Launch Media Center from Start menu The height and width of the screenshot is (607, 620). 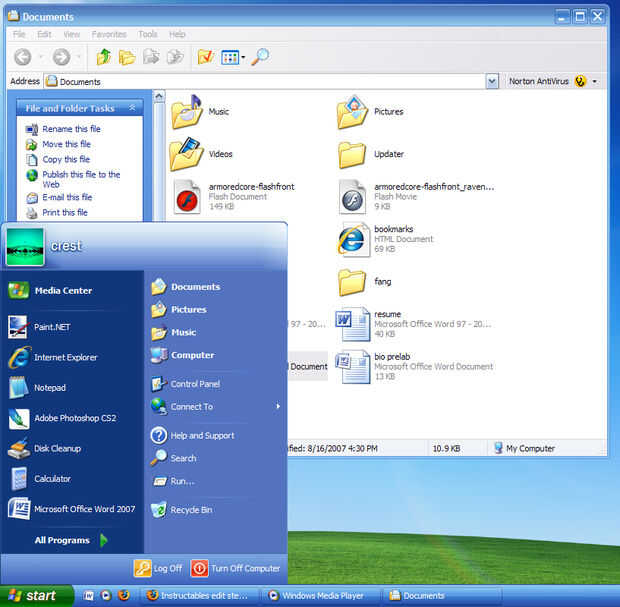pos(51,291)
